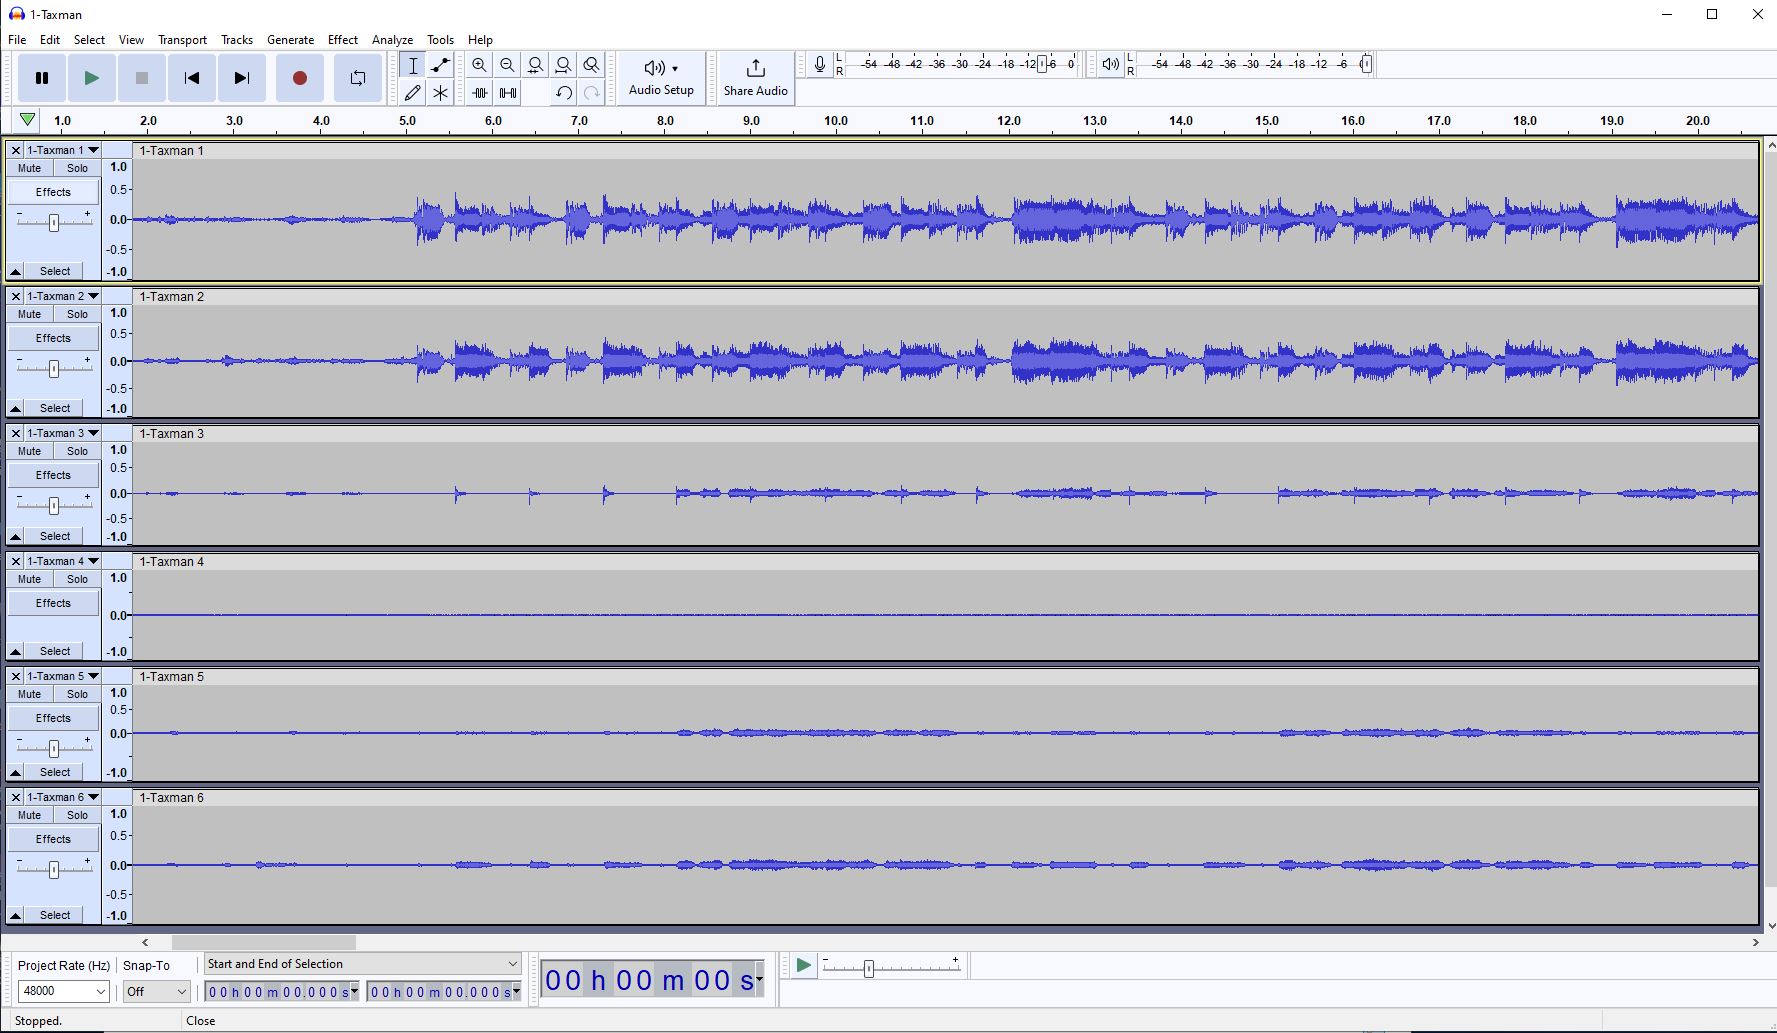Solo the 1-Taxman 3 track
1777x1033 pixels.
click(77, 451)
